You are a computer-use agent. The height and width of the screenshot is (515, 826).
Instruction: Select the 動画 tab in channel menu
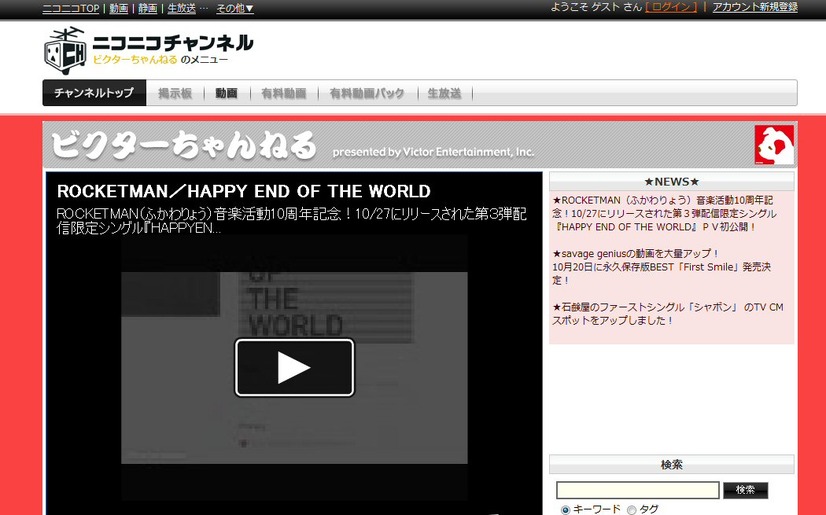pyautogui.click(x=227, y=93)
